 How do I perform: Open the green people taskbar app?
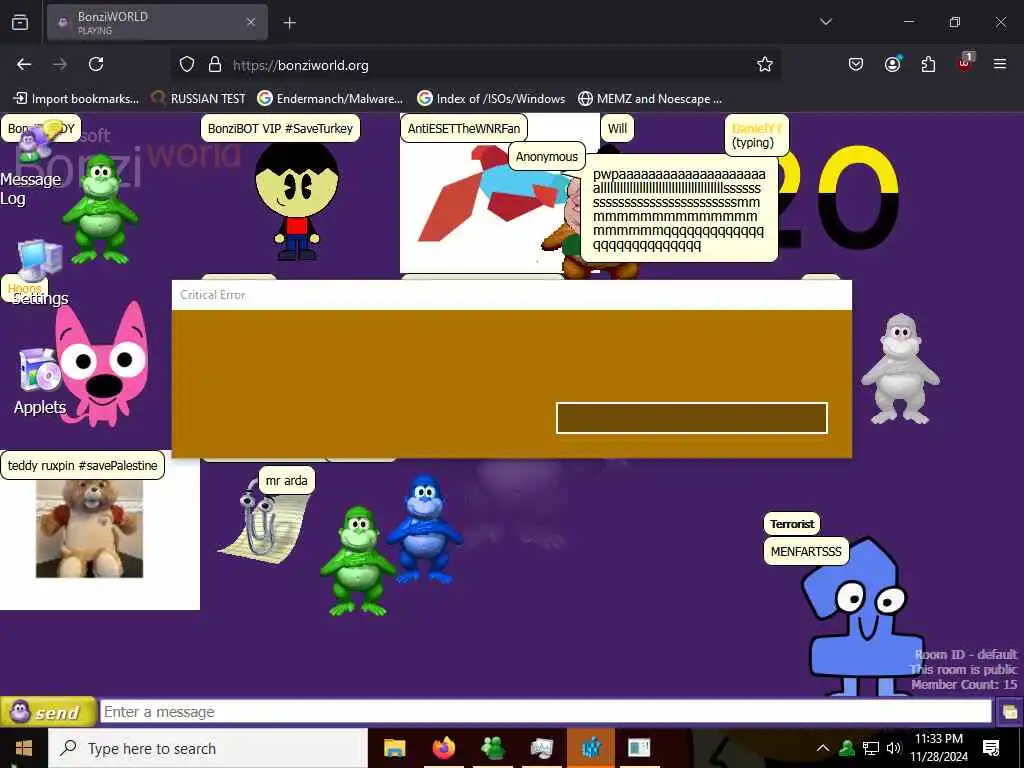click(x=492, y=748)
